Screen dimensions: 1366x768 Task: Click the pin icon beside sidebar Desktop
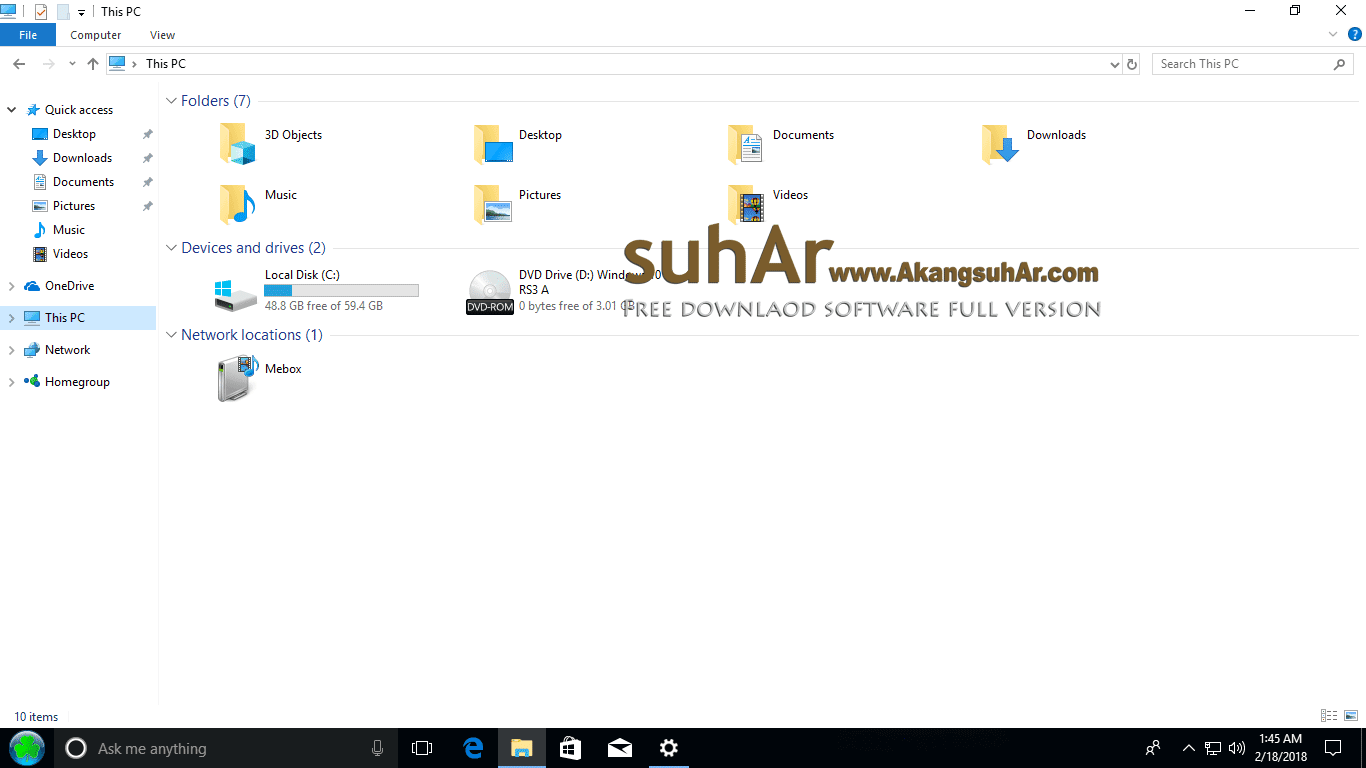click(x=147, y=134)
